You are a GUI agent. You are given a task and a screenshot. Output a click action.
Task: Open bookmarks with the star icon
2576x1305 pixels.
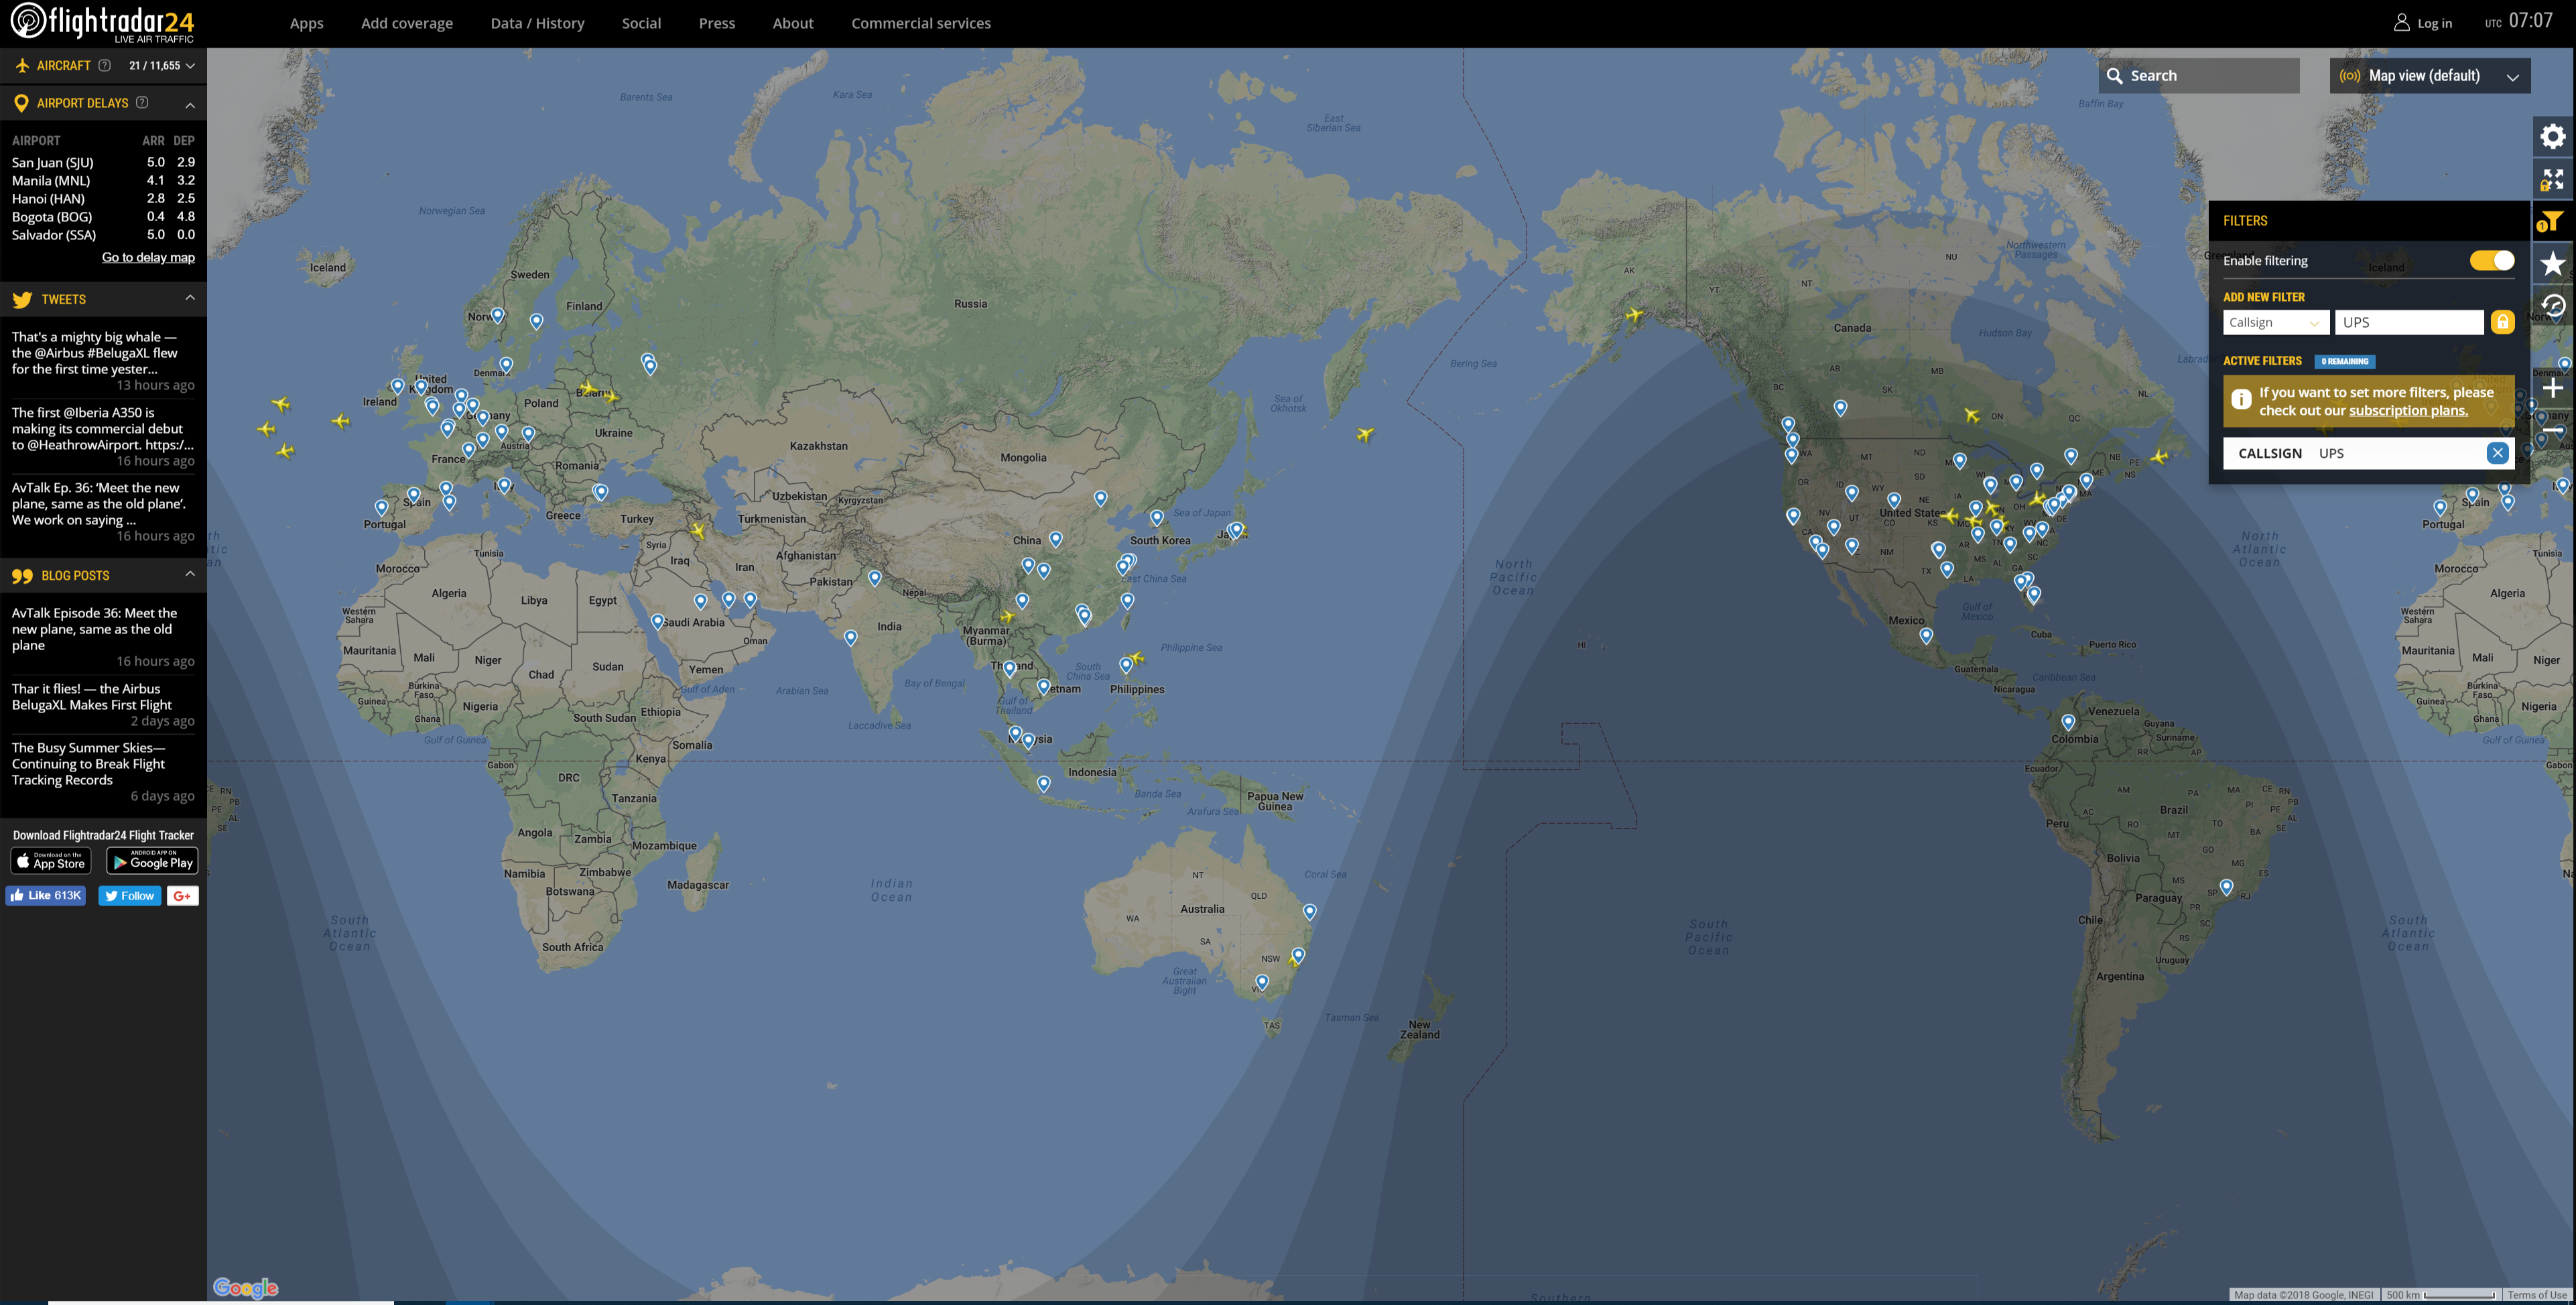click(x=2553, y=264)
